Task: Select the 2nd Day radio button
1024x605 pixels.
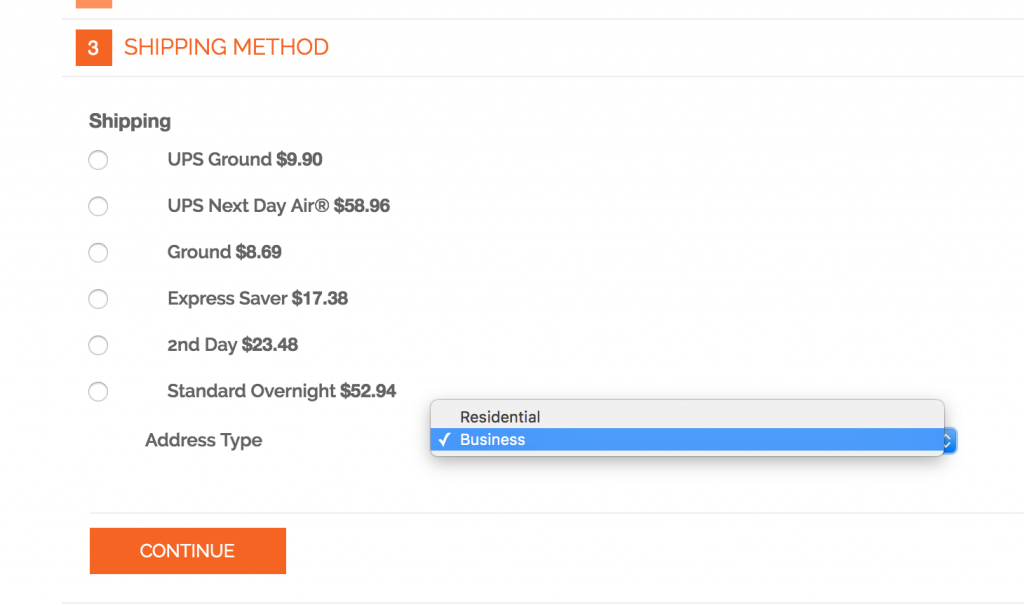Action: (98, 345)
